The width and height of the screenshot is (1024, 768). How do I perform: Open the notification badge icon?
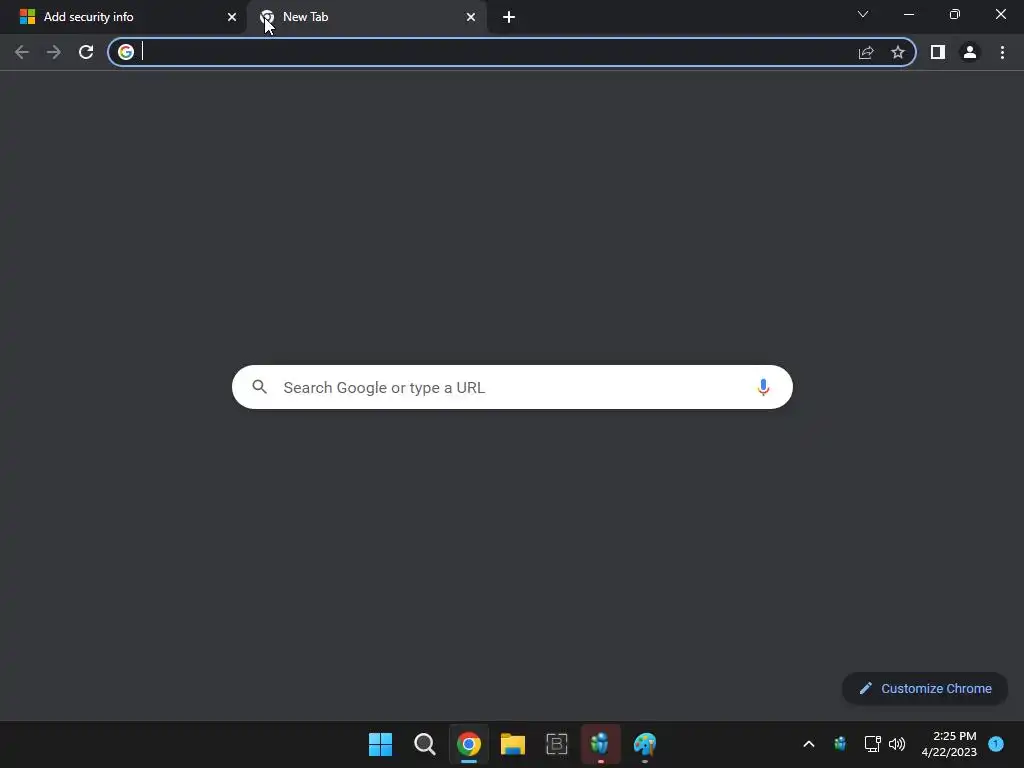click(996, 744)
